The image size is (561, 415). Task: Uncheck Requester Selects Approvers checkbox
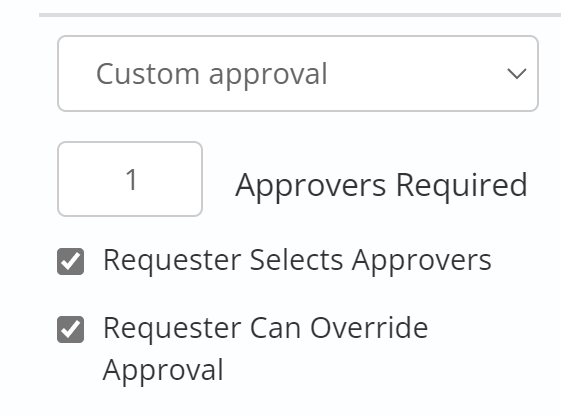click(70, 261)
